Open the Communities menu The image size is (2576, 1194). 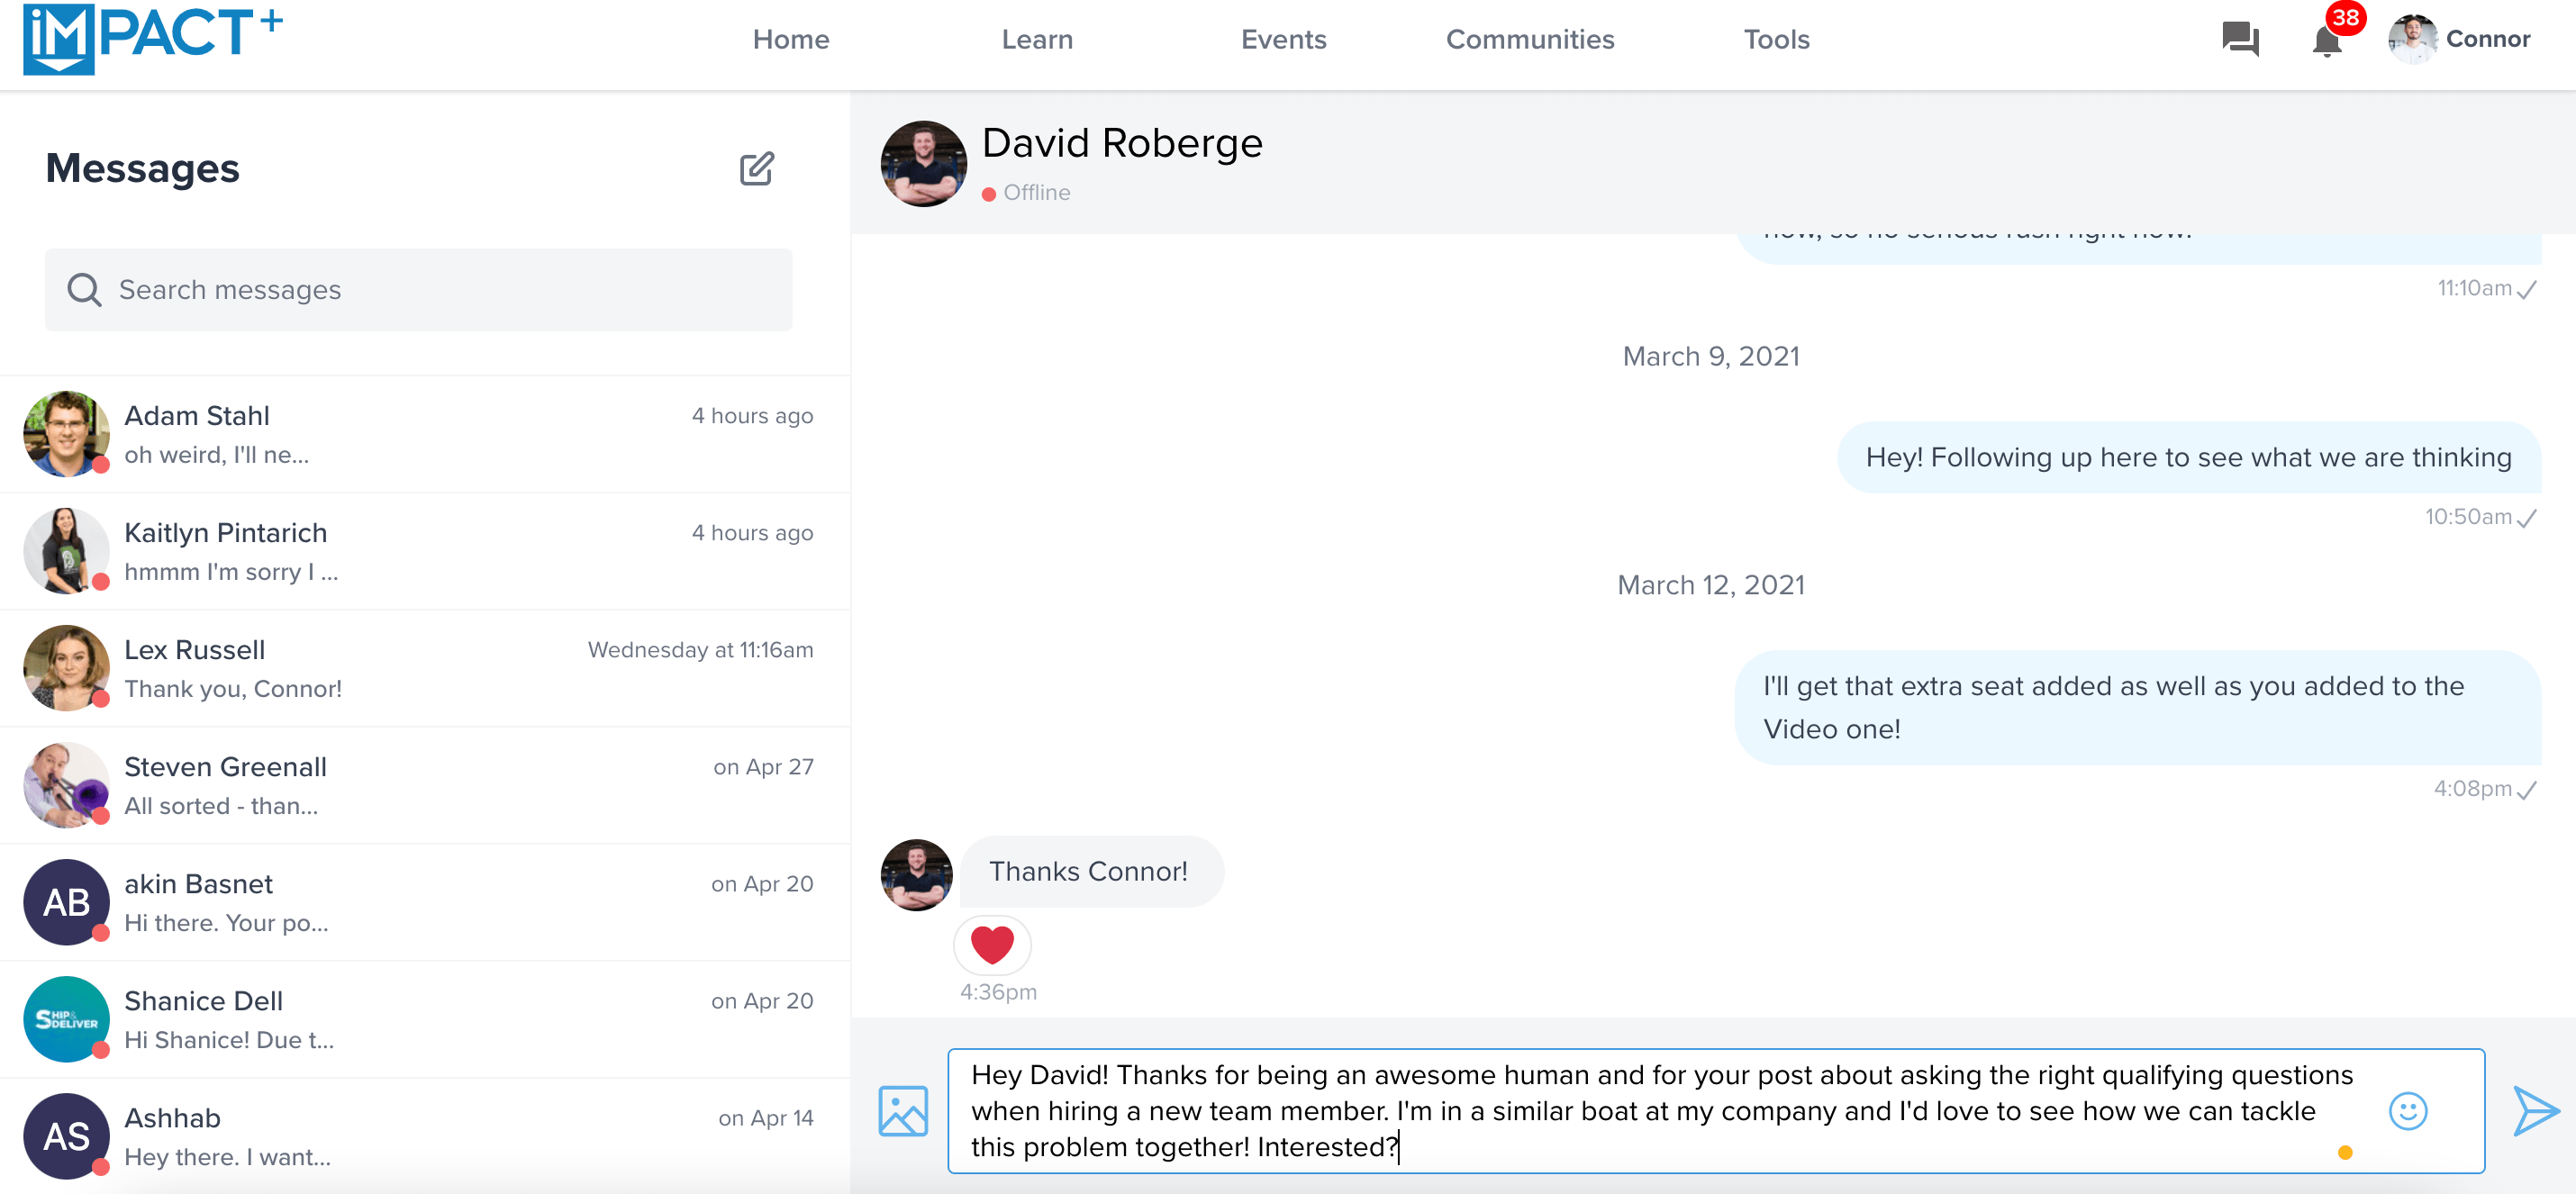(x=1530, y=39)
